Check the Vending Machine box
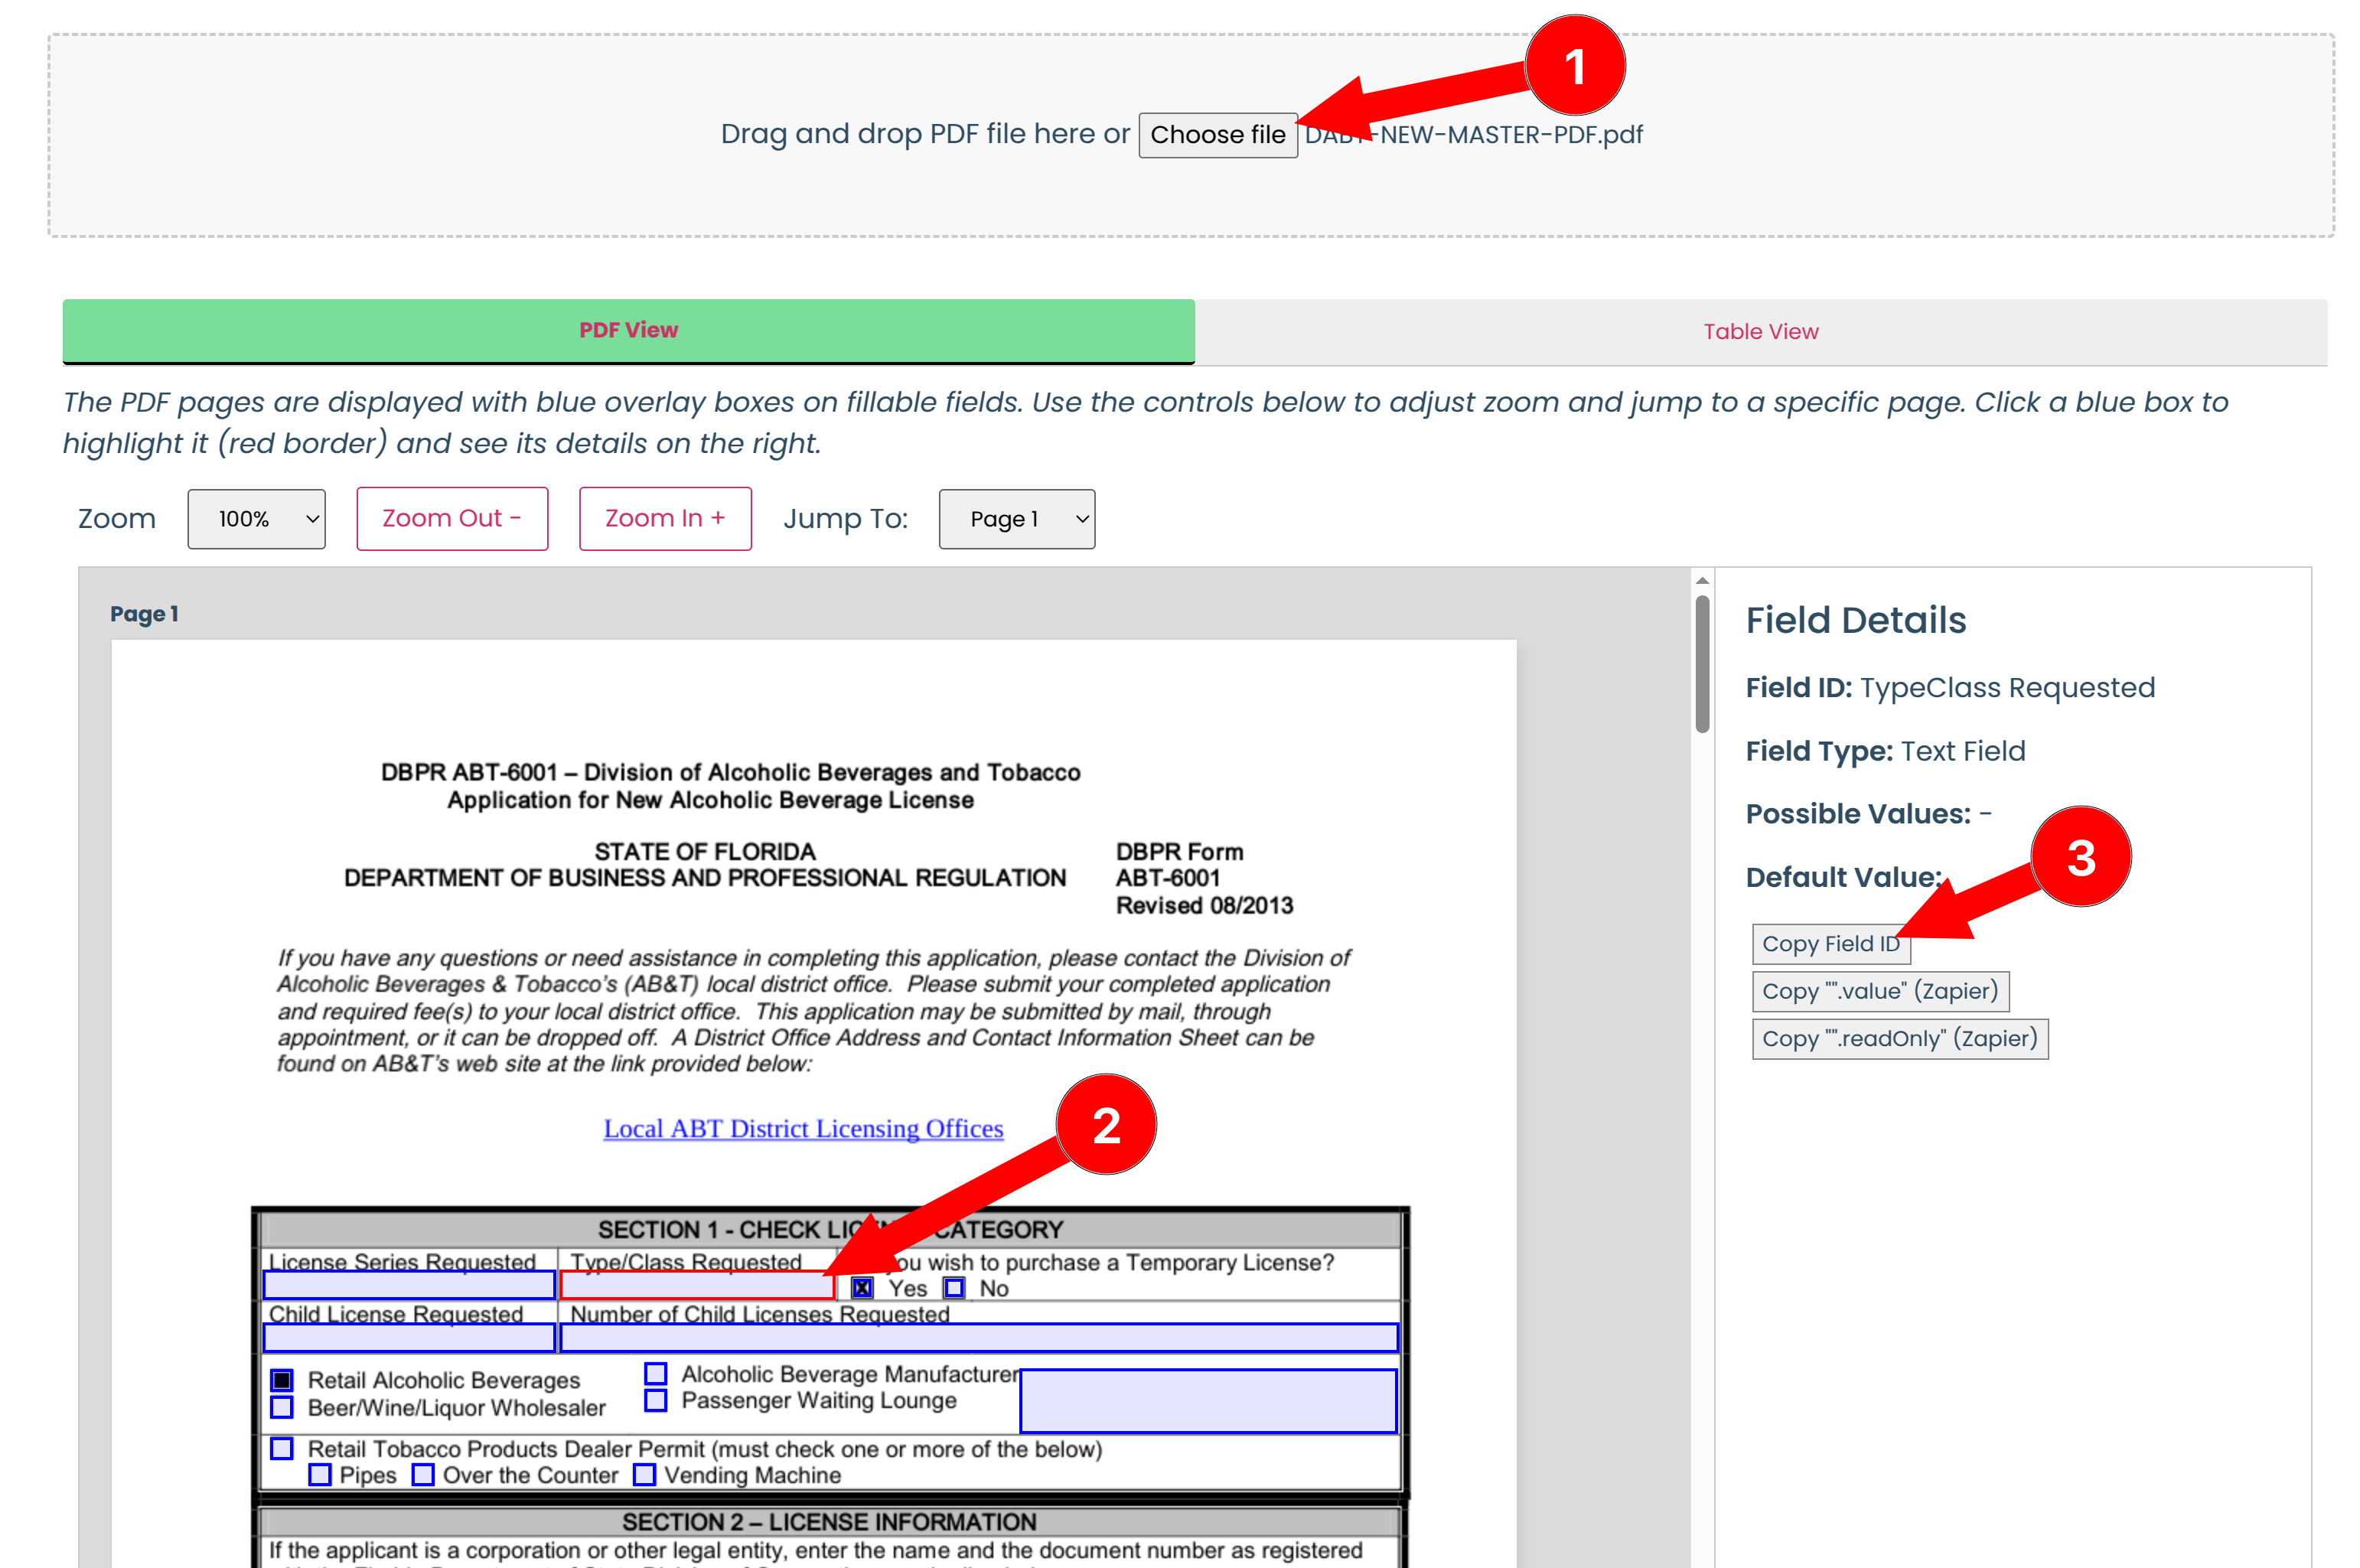This screenshot has width=2360, height=1568. tap(645, 1475)
